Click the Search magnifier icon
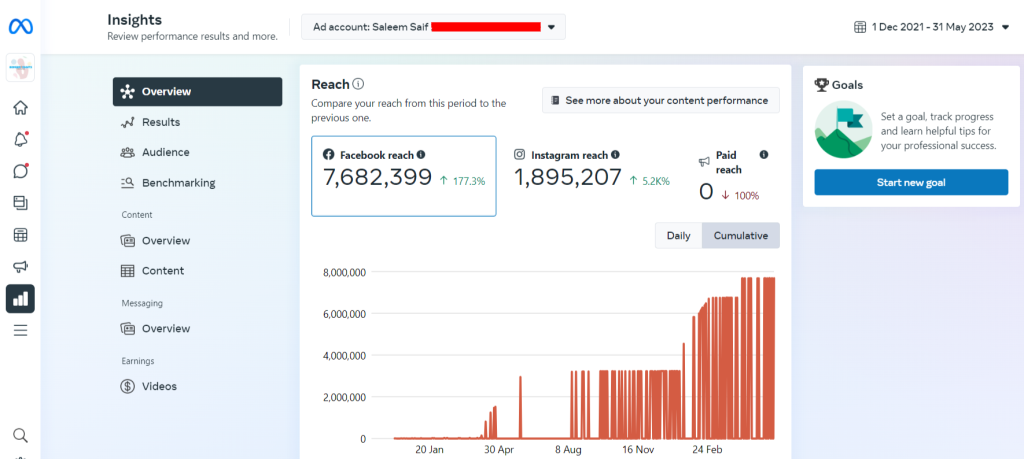The height and width of the screenshot is (459, 1024). [20, 435]
